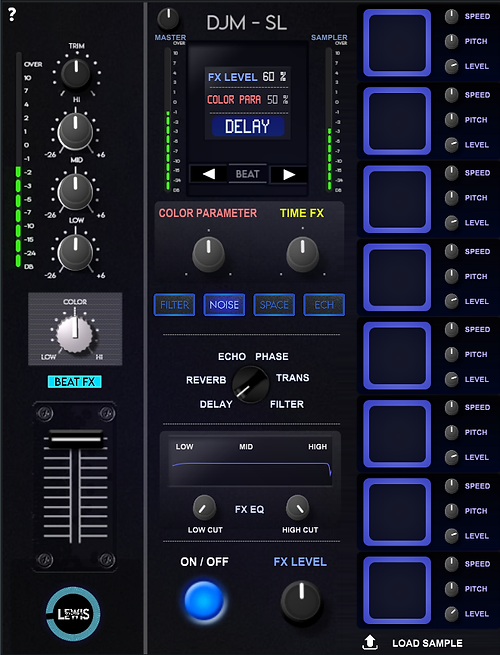Click second pad's PITCH knob
Viewport: 500px width, 655px height.
coord(451,120)
